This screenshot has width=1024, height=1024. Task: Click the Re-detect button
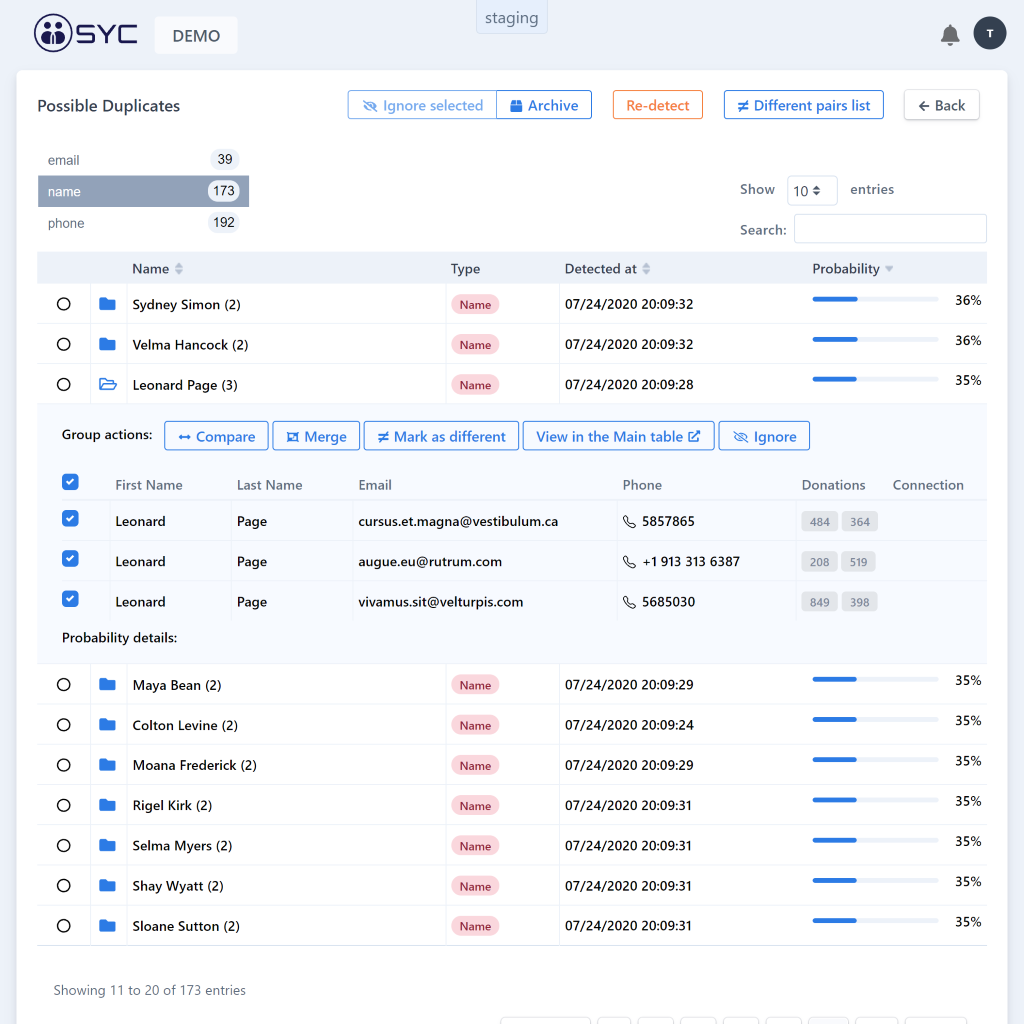coord(657,105)
